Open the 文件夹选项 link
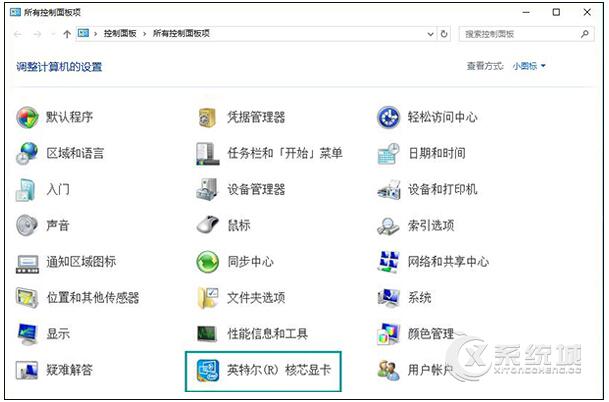609x402 pixels. (x=255, y=297)
